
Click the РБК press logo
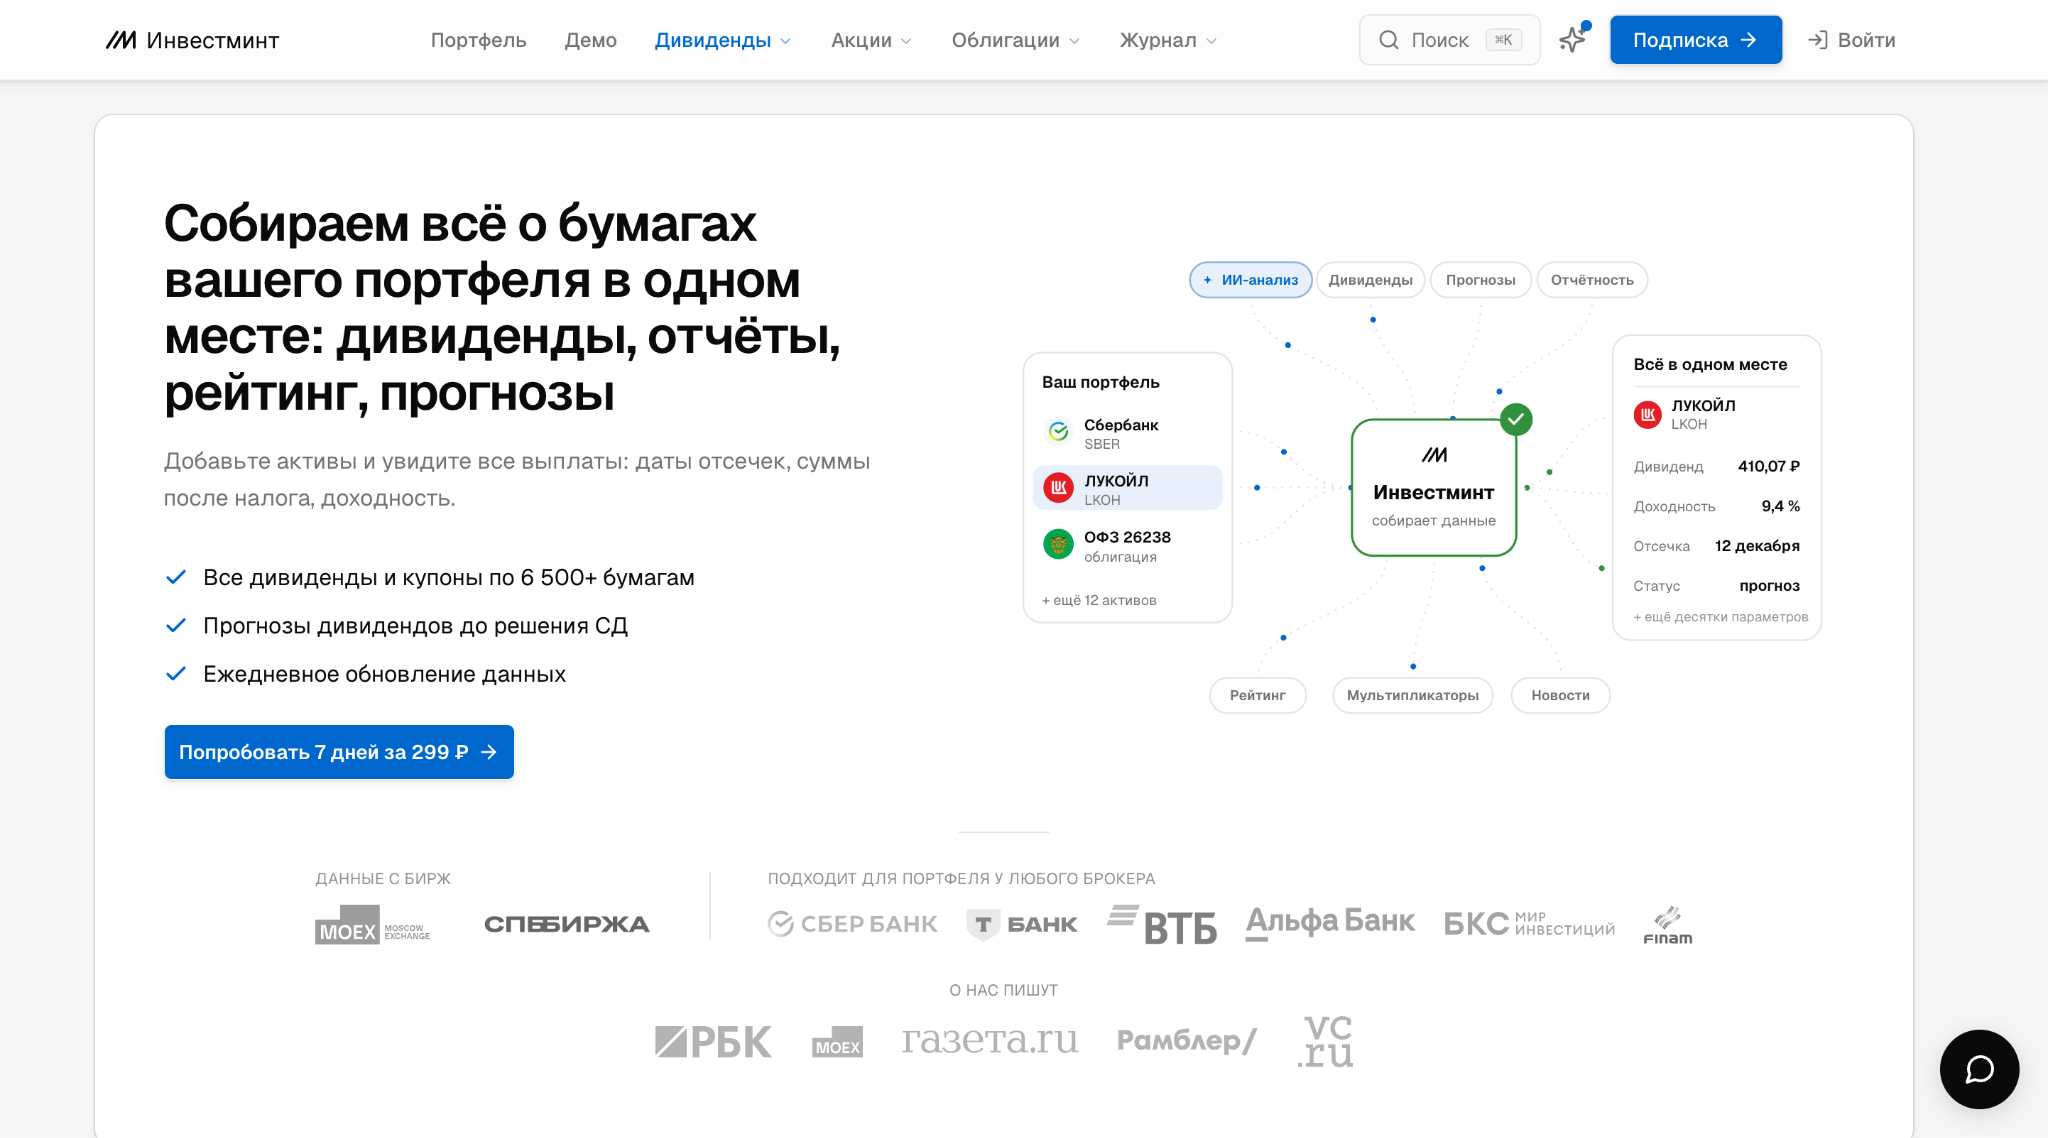click(713, 1042)
